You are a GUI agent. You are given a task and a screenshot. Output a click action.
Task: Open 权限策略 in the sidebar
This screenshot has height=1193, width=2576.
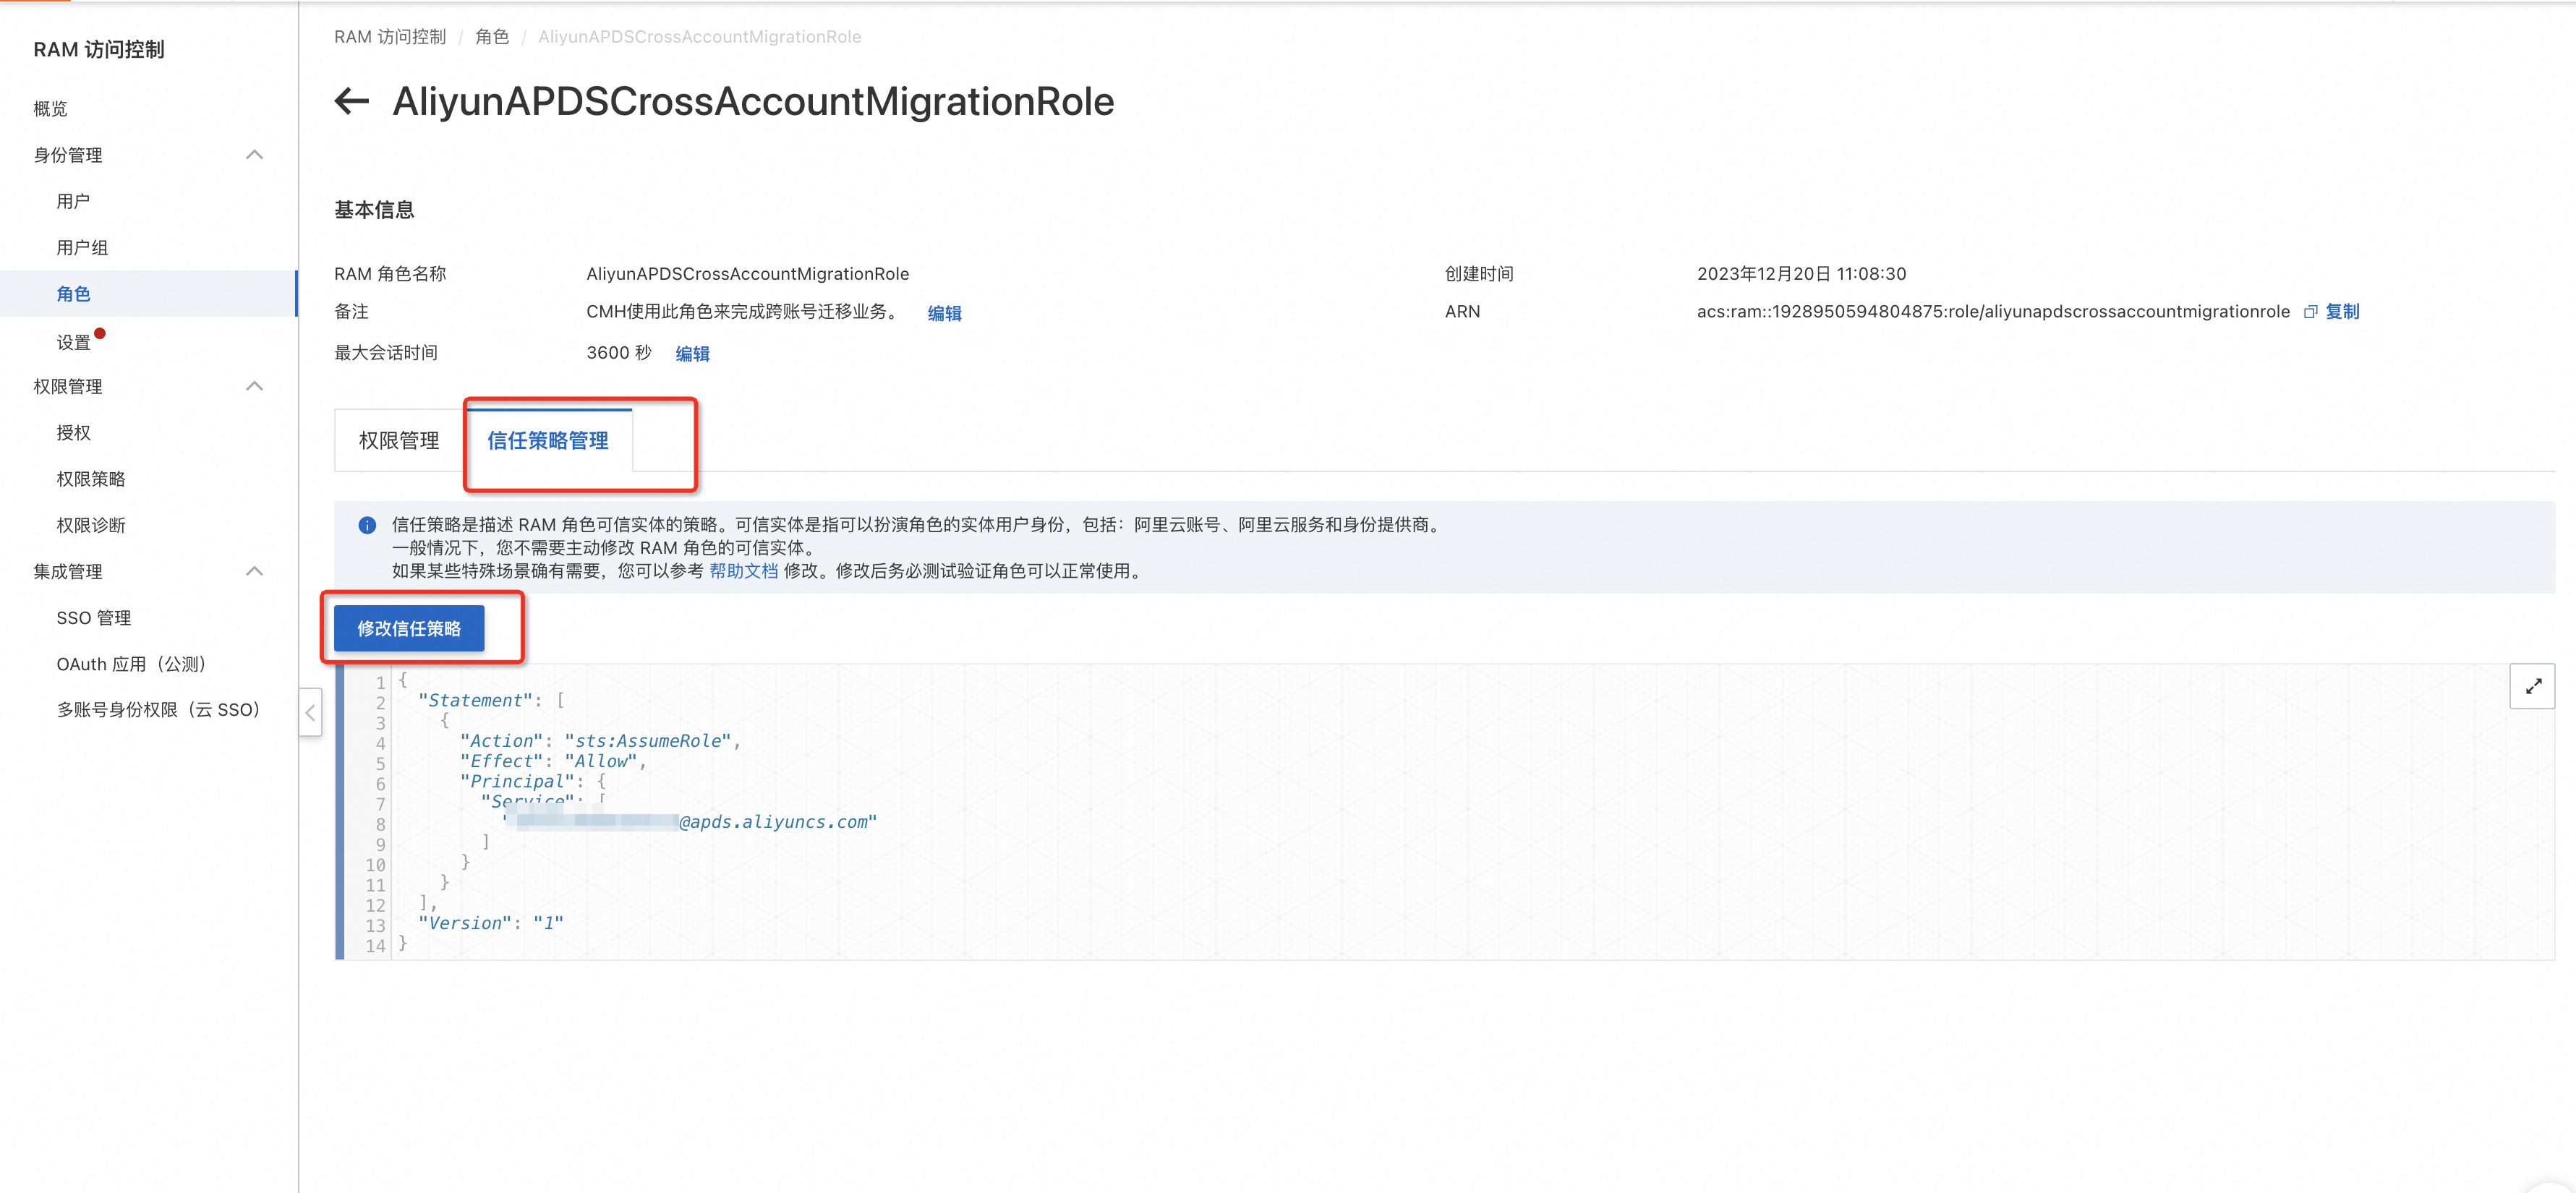coord(91,479)
